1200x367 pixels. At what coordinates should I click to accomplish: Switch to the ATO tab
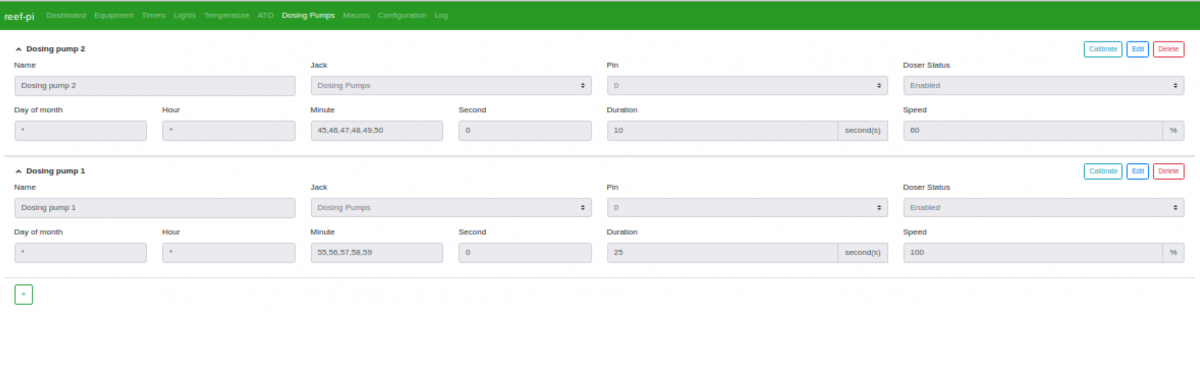click(266, 15)
